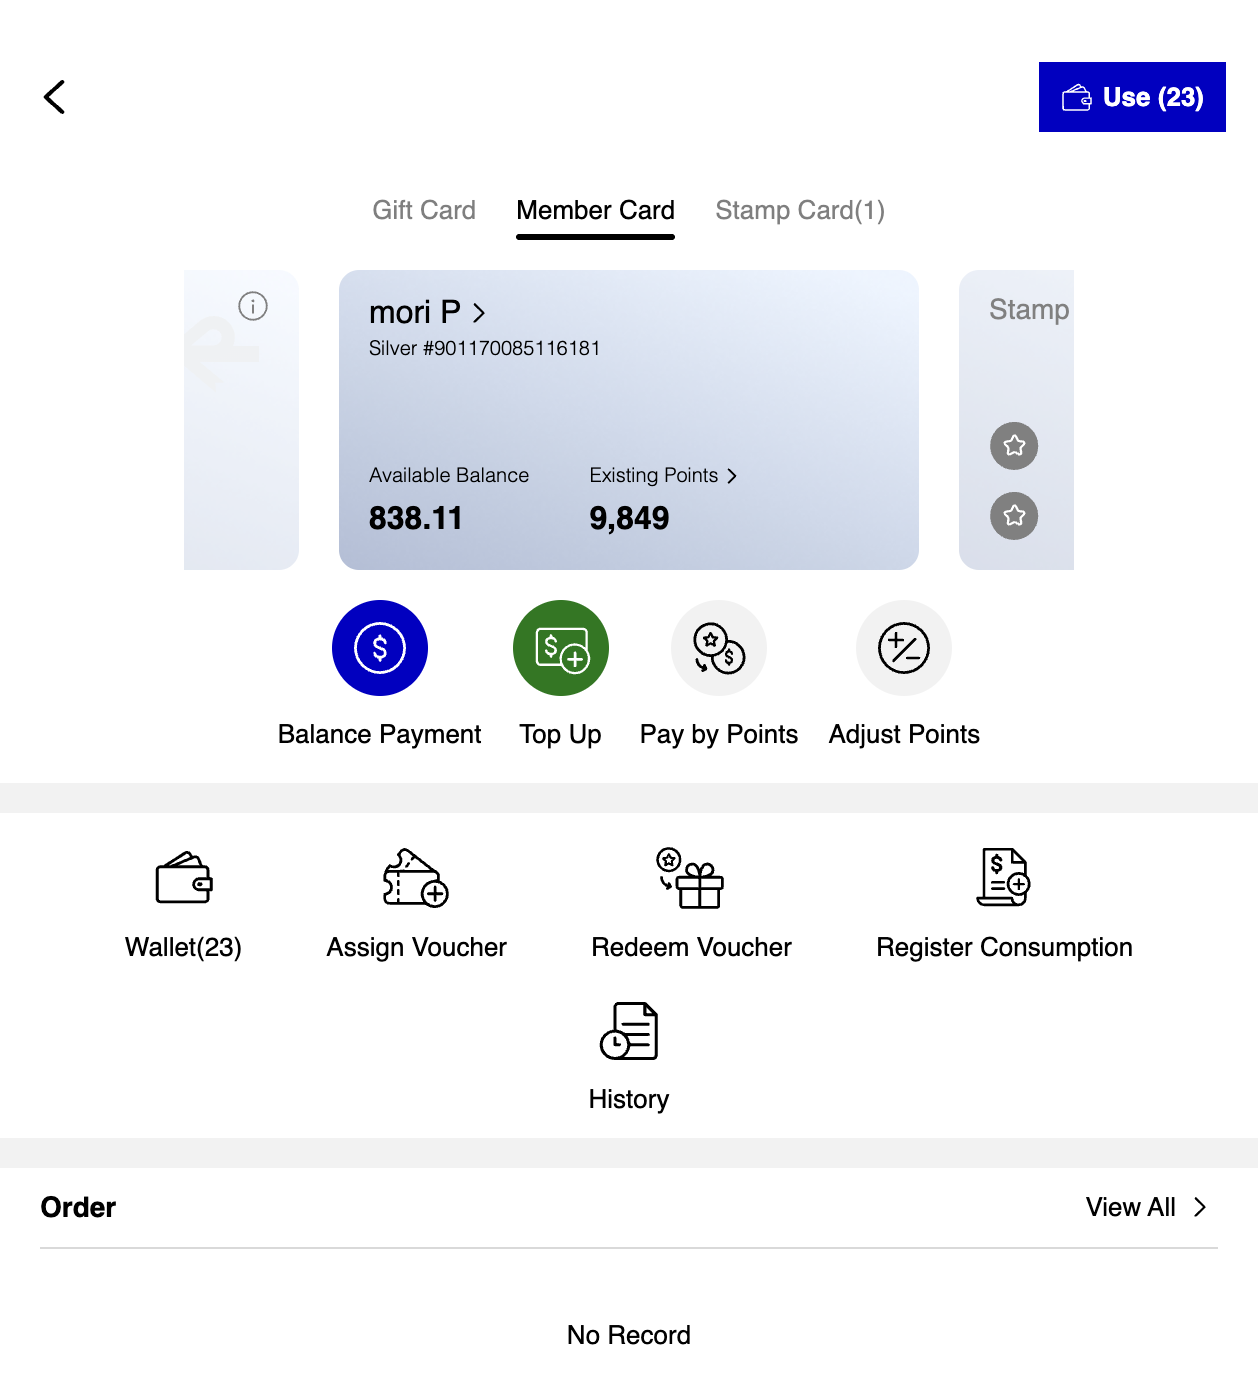The image size is (1258, 1380).
Task: Click the Available Balance label
Action: (449, 475)
